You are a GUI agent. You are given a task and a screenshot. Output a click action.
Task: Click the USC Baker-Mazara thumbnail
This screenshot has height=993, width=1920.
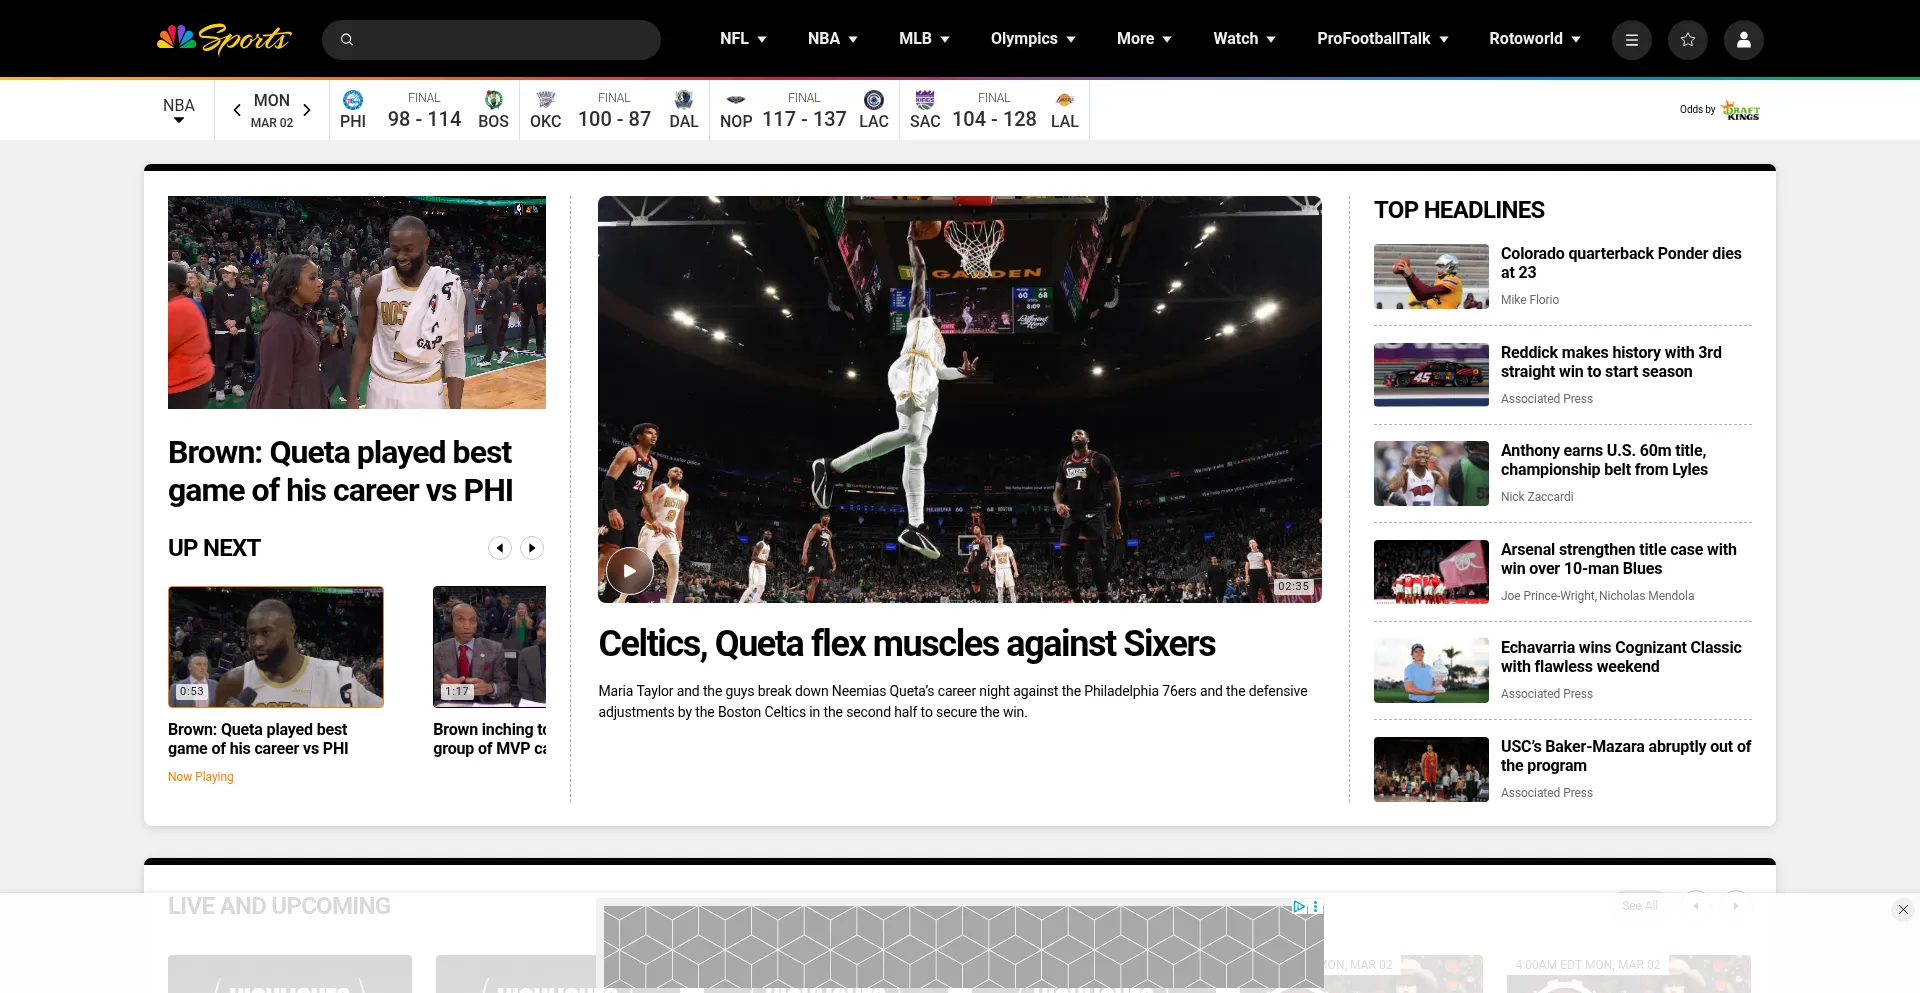coord(1431,769)
